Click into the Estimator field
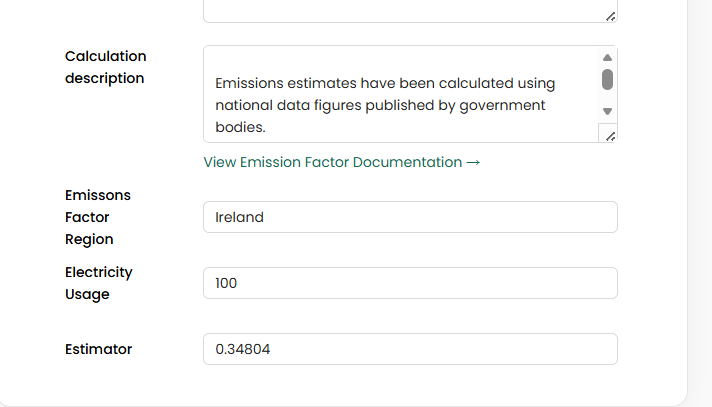The image size is (712, 407). 410,349
